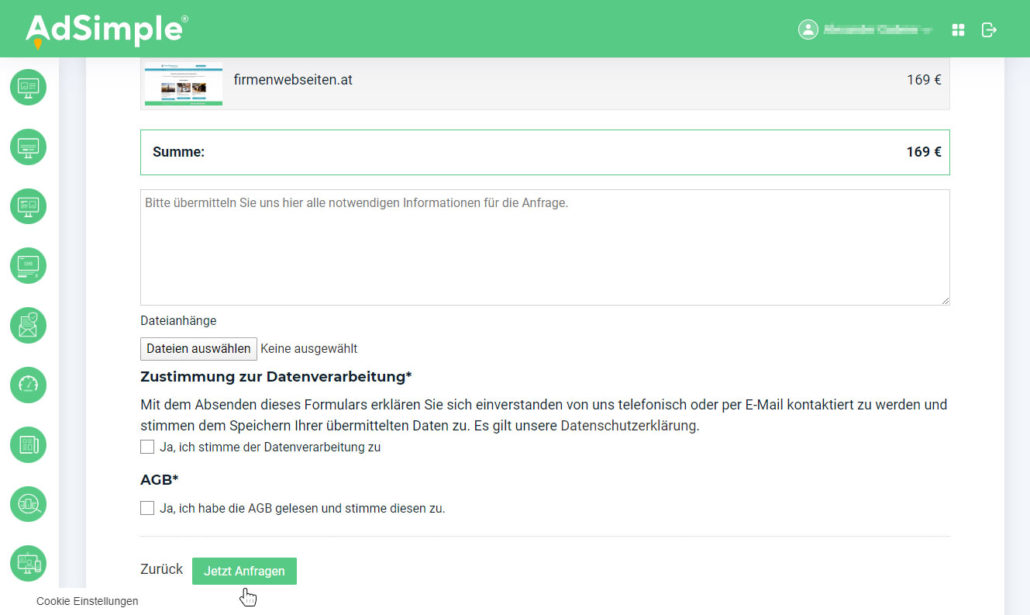The width and height of the screenshot is (1030, 615).
Task: Click the topmost monitor icon in sidebar
Action: [x=28, y=87]
